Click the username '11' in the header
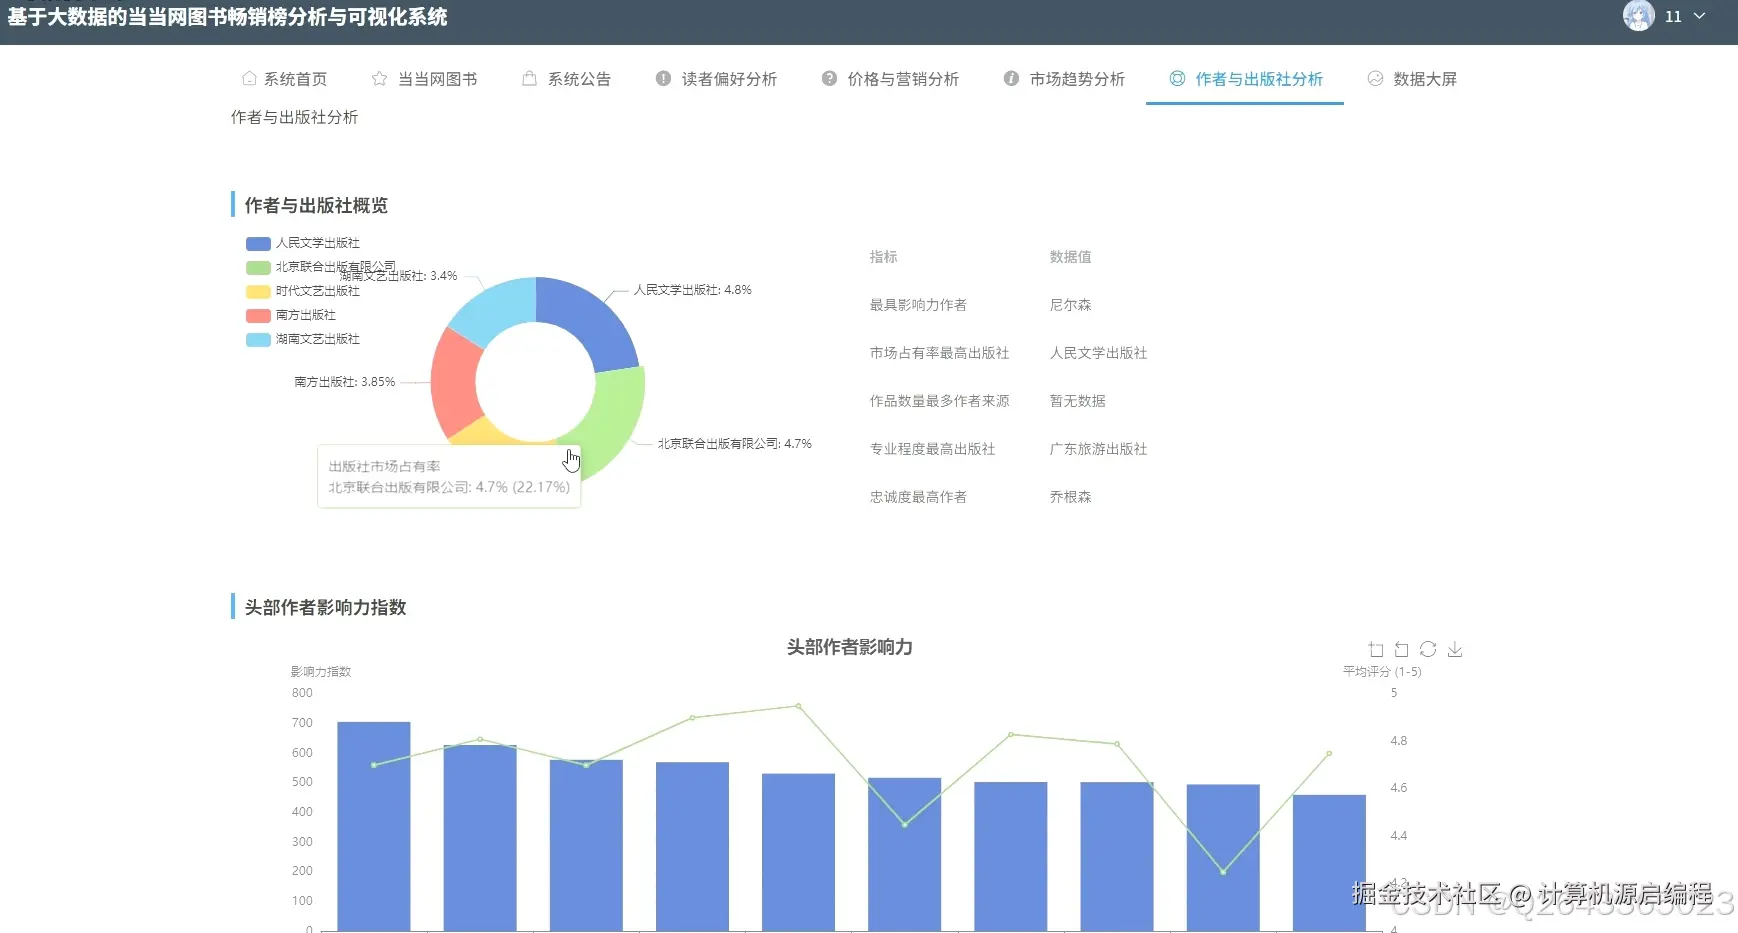 coord(1673,16)
